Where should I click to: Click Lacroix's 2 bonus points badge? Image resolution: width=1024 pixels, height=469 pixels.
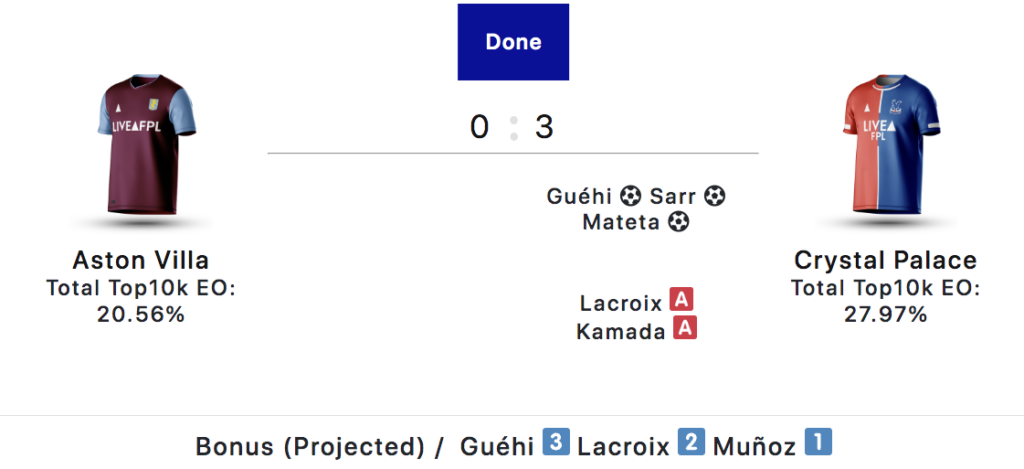pos(692,443)
